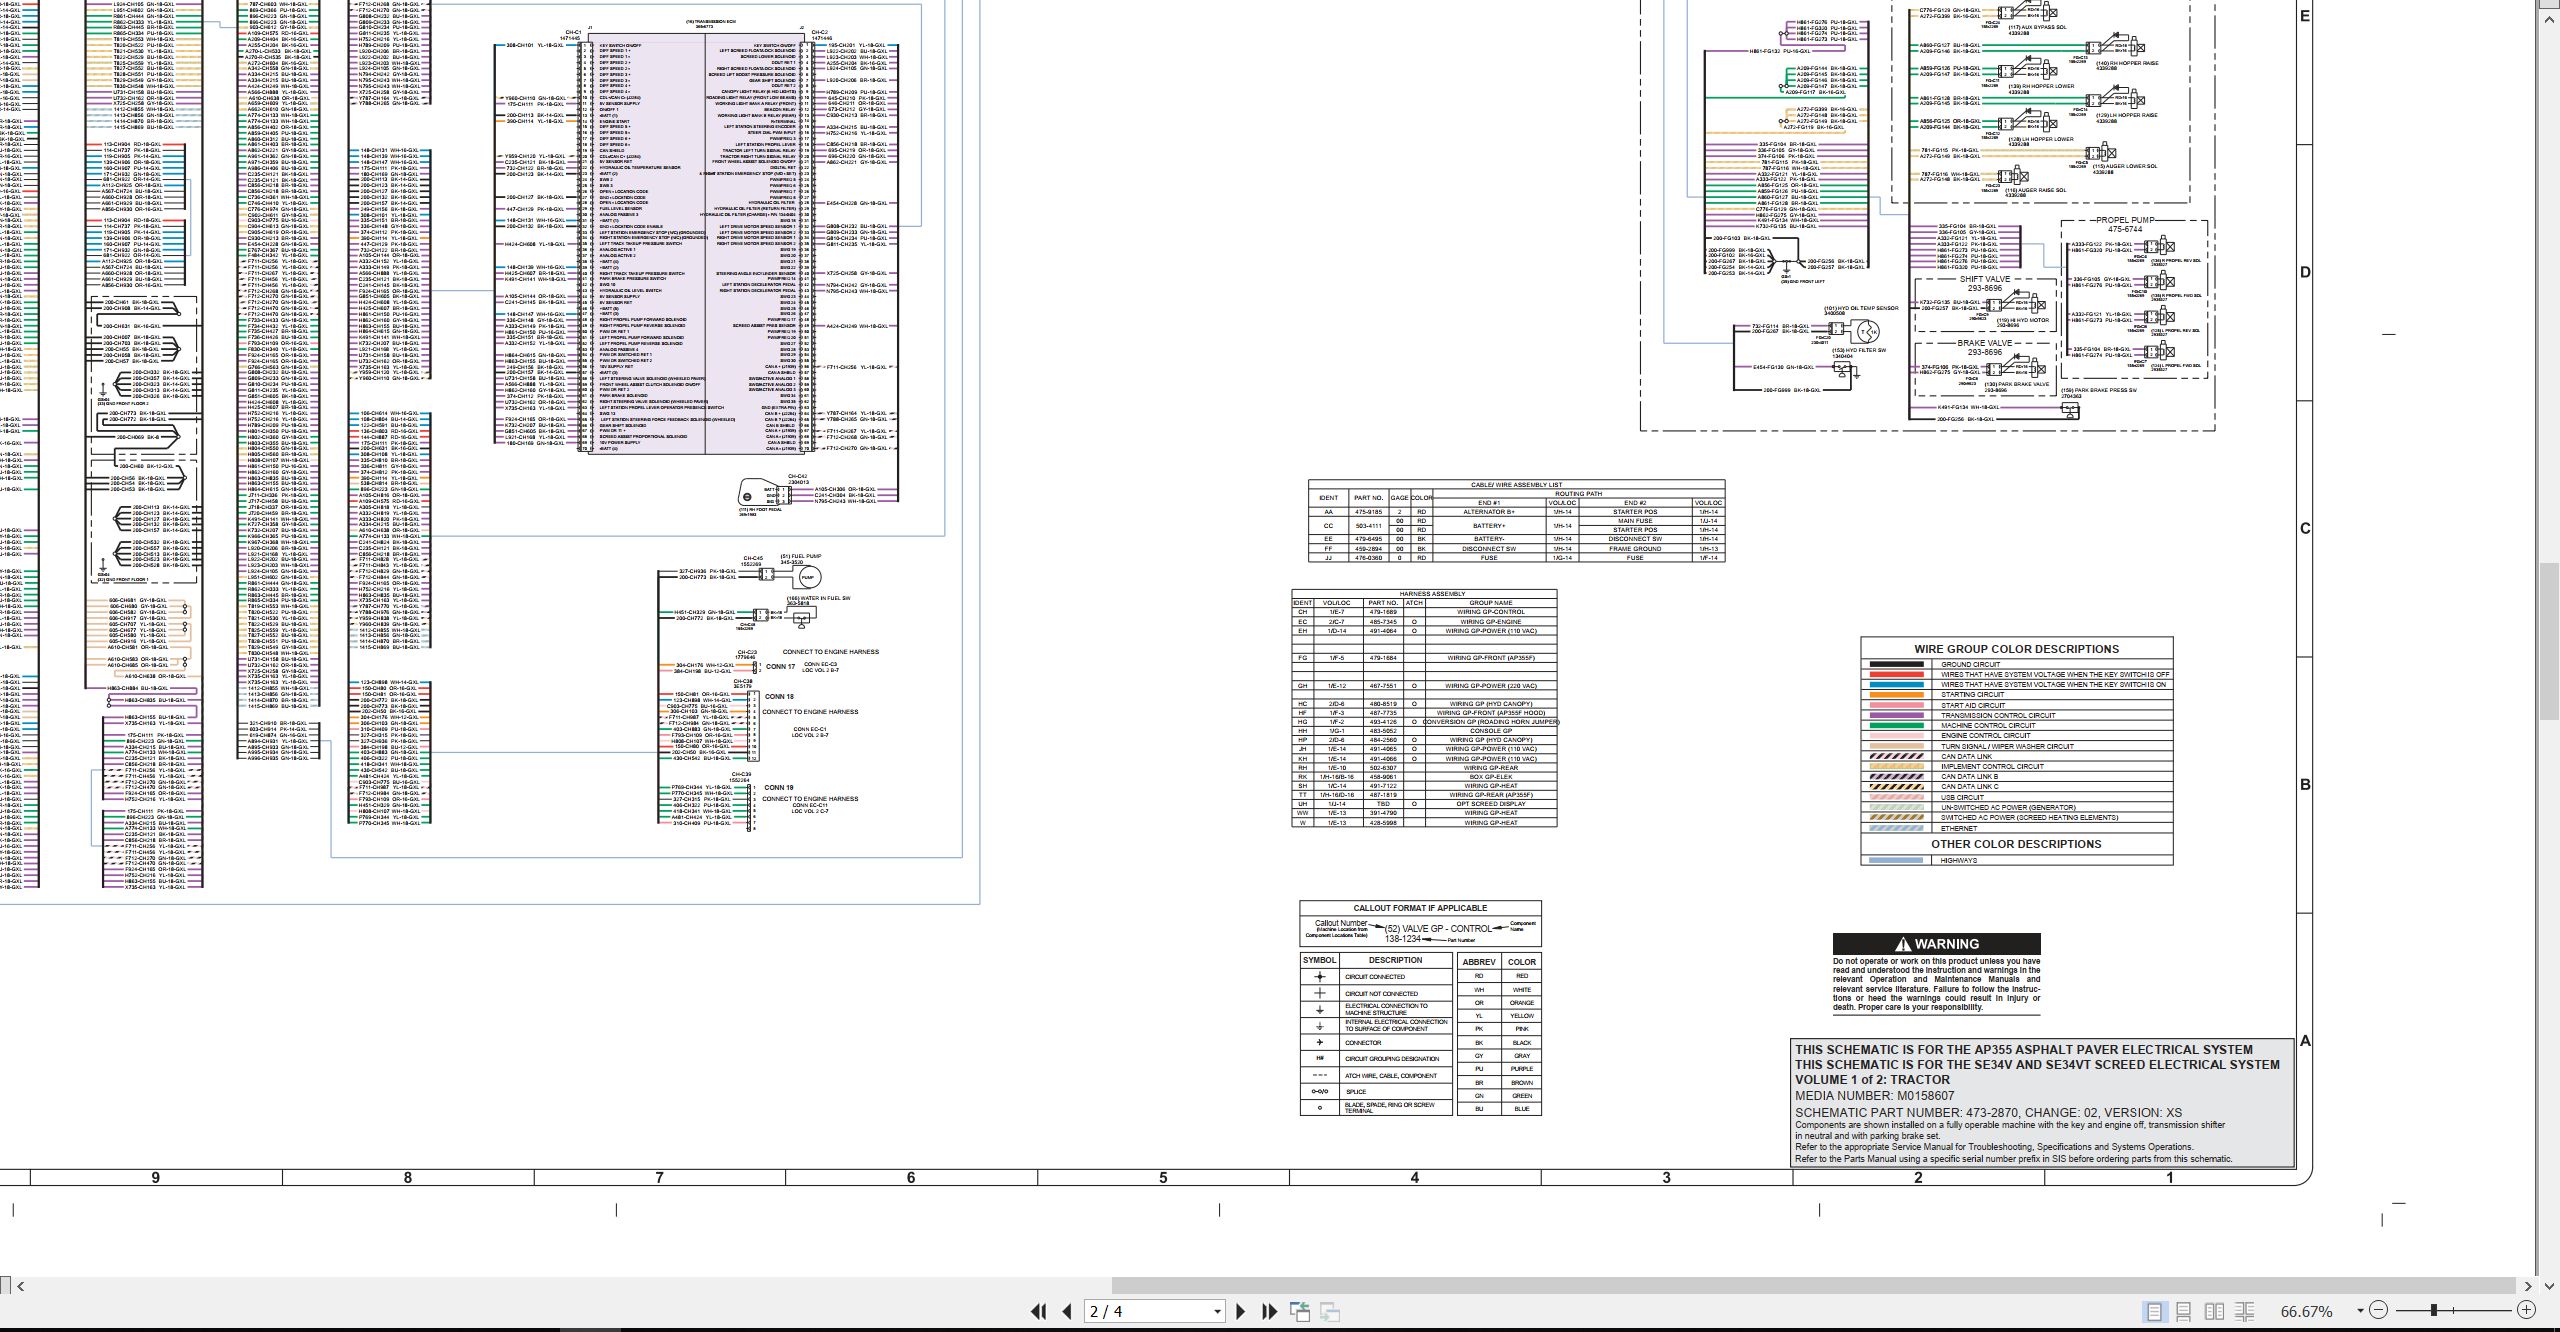This screenshot has height=1332, width=2560.
Task: Click the CIRCUIT CONNECTED symbol description
Action: point(1375,977)
